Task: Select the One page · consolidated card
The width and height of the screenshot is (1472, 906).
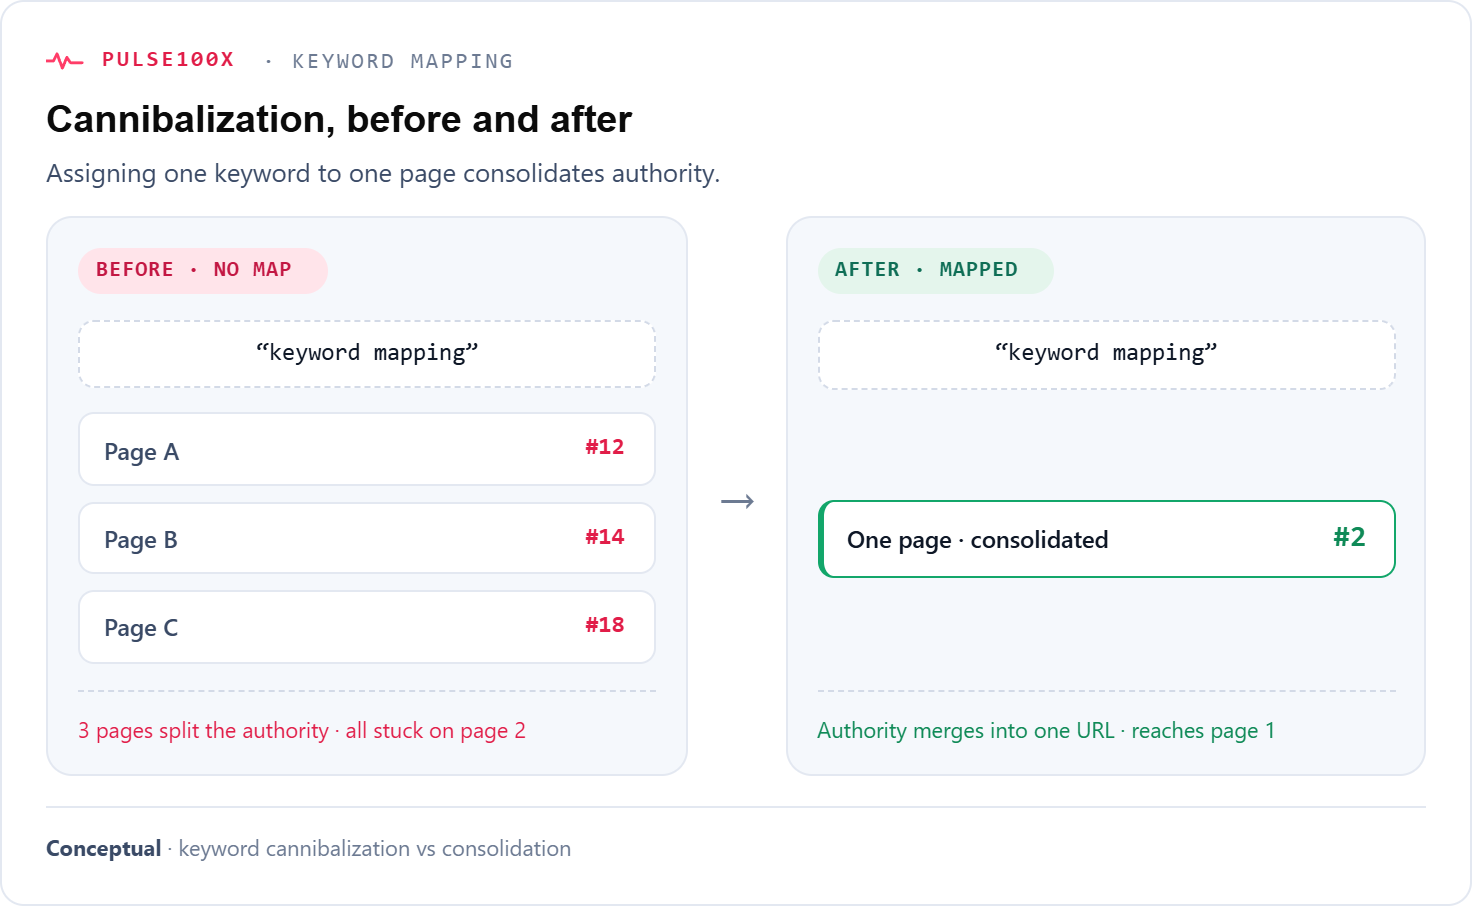Action: 1107,539
